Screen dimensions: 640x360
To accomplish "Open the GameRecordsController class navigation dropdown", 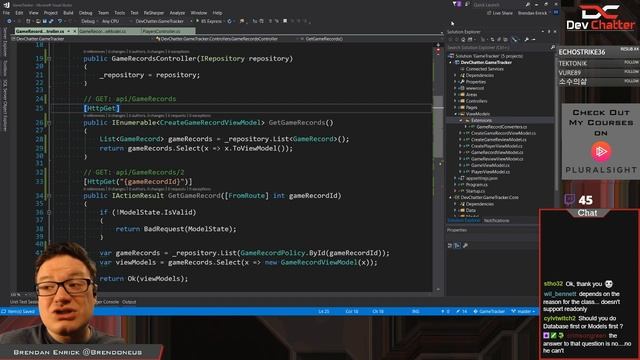I will click(x=227, y=39).
